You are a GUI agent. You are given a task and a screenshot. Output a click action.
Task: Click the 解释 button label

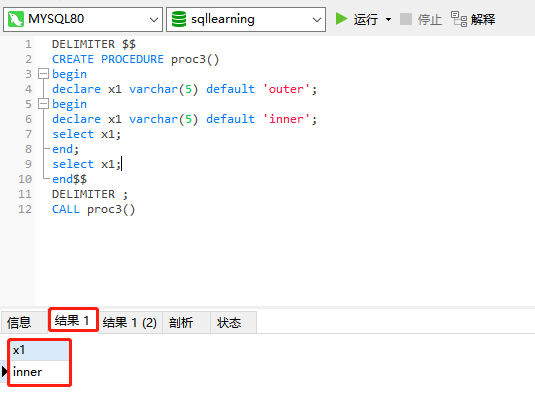pos(483,19)
